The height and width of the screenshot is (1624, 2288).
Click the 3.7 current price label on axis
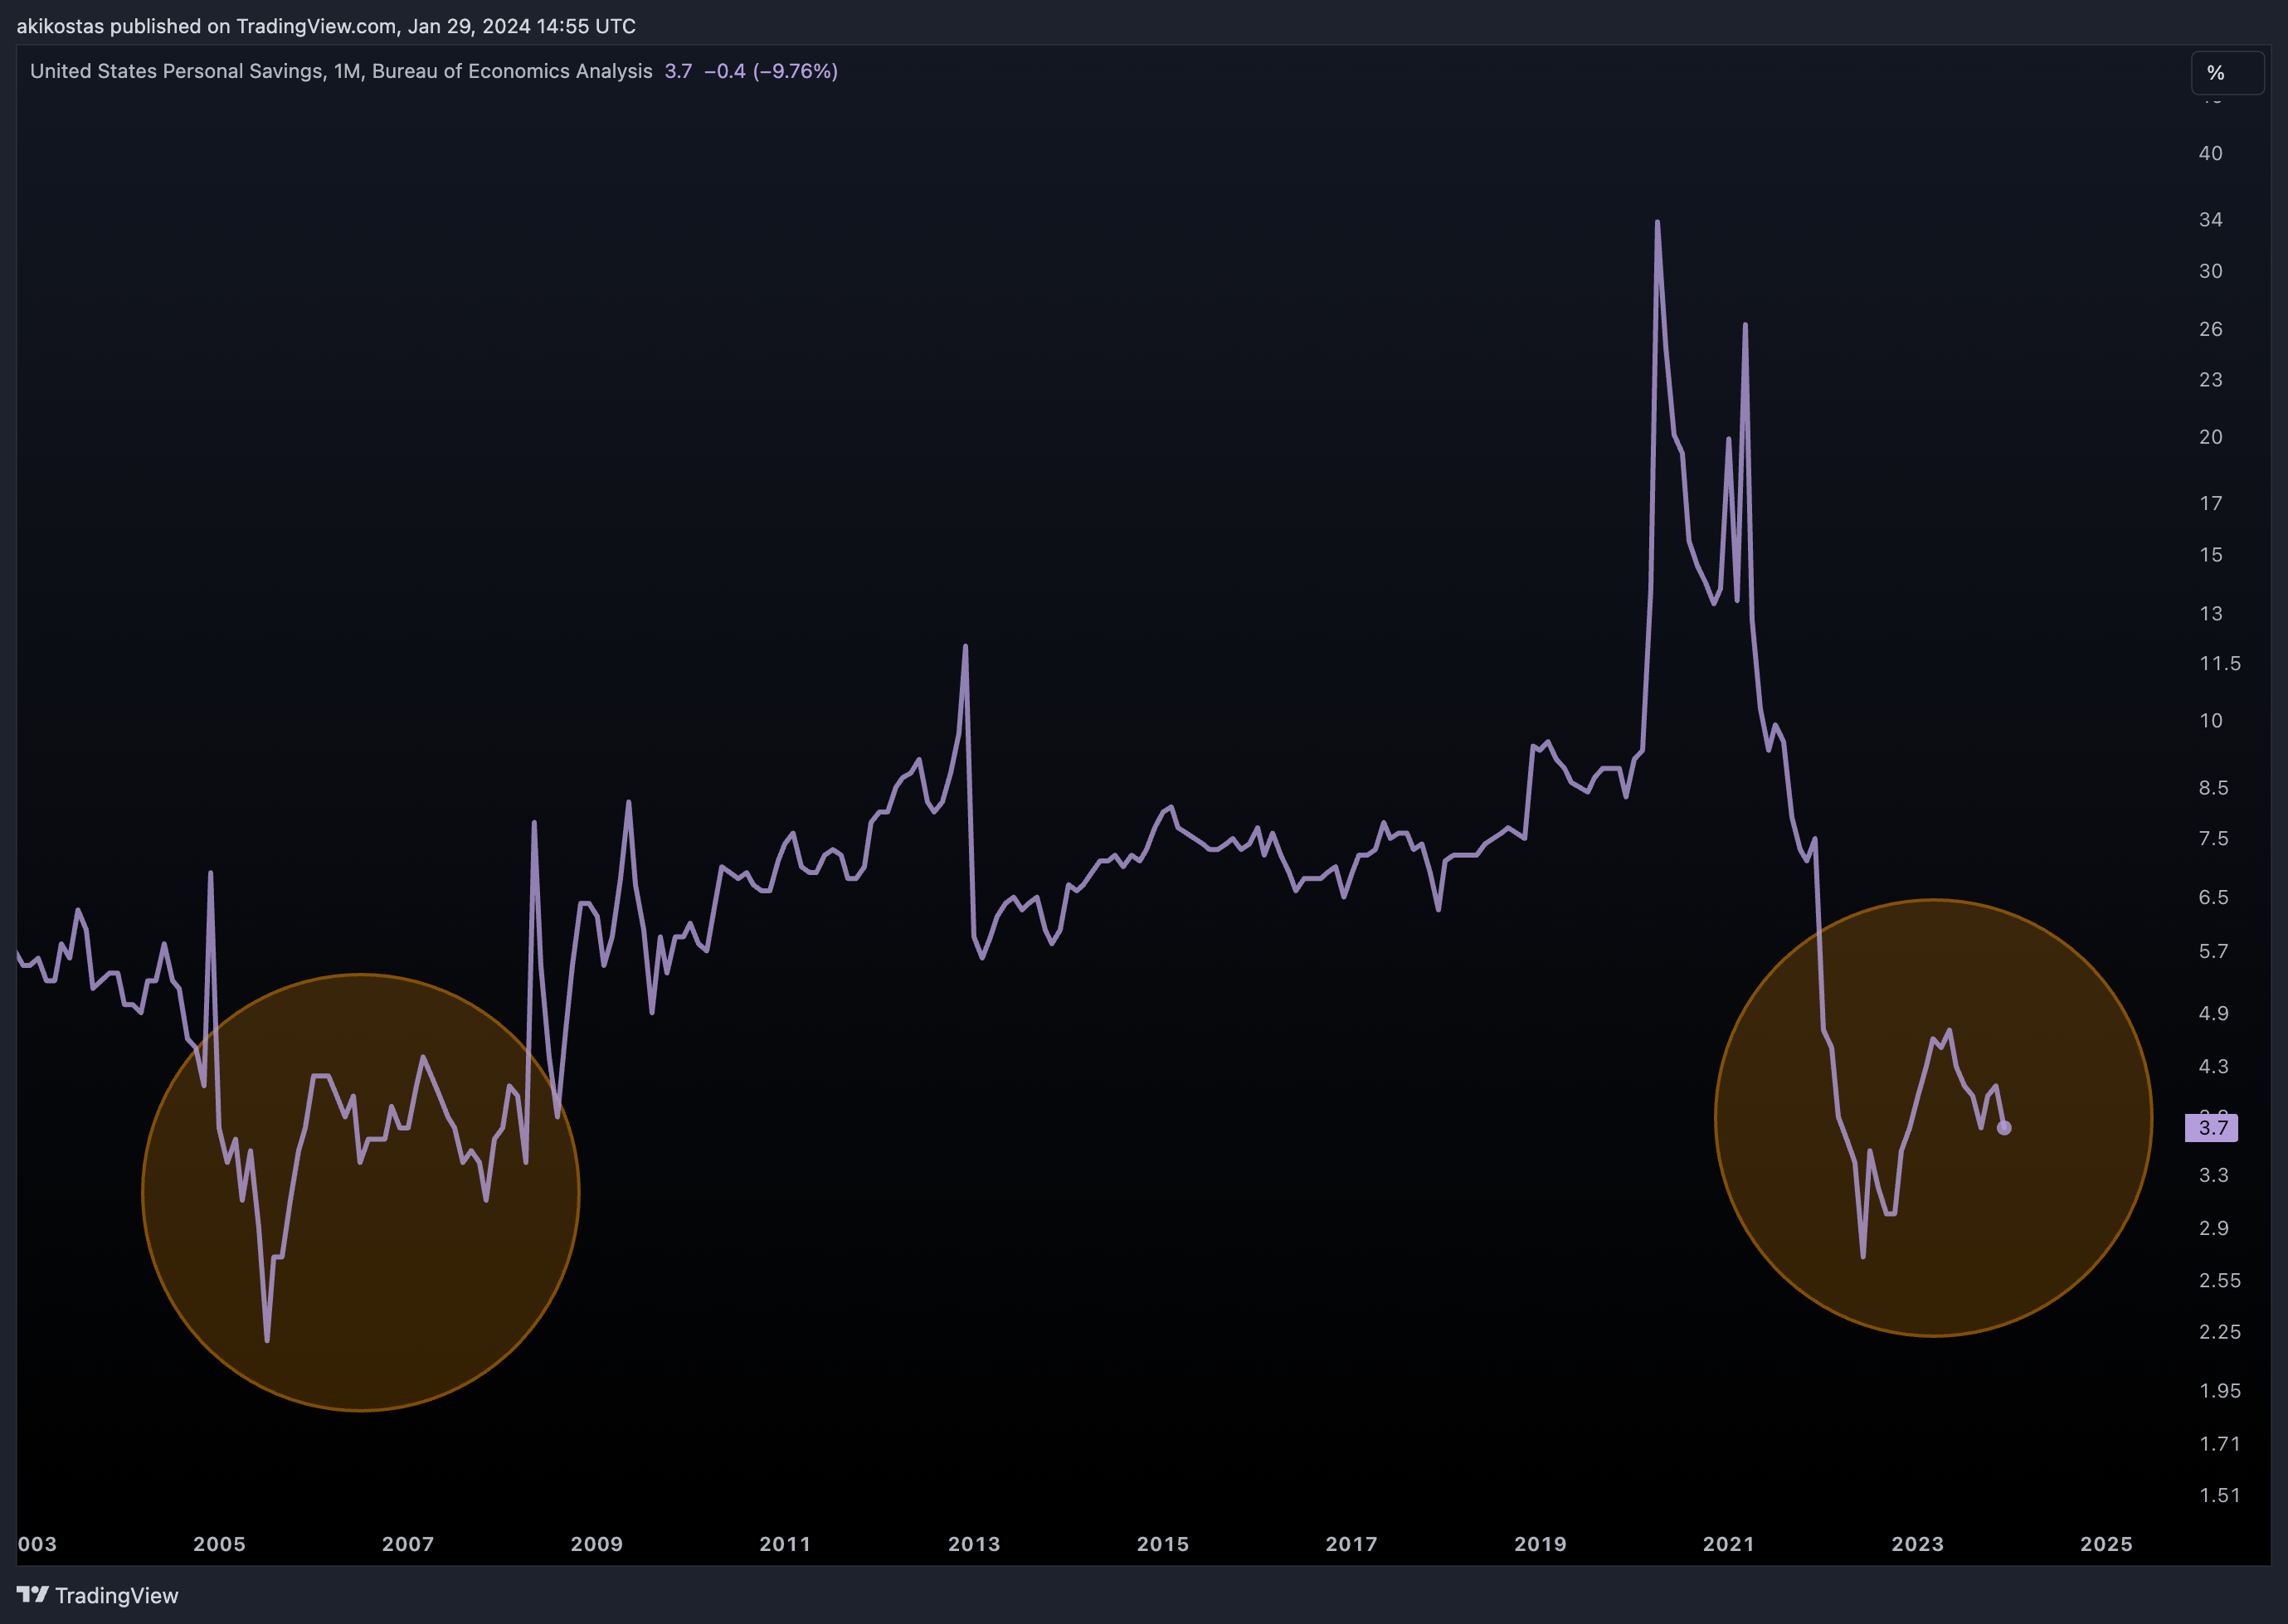pyautogui.click(x=2212, y=1128)
